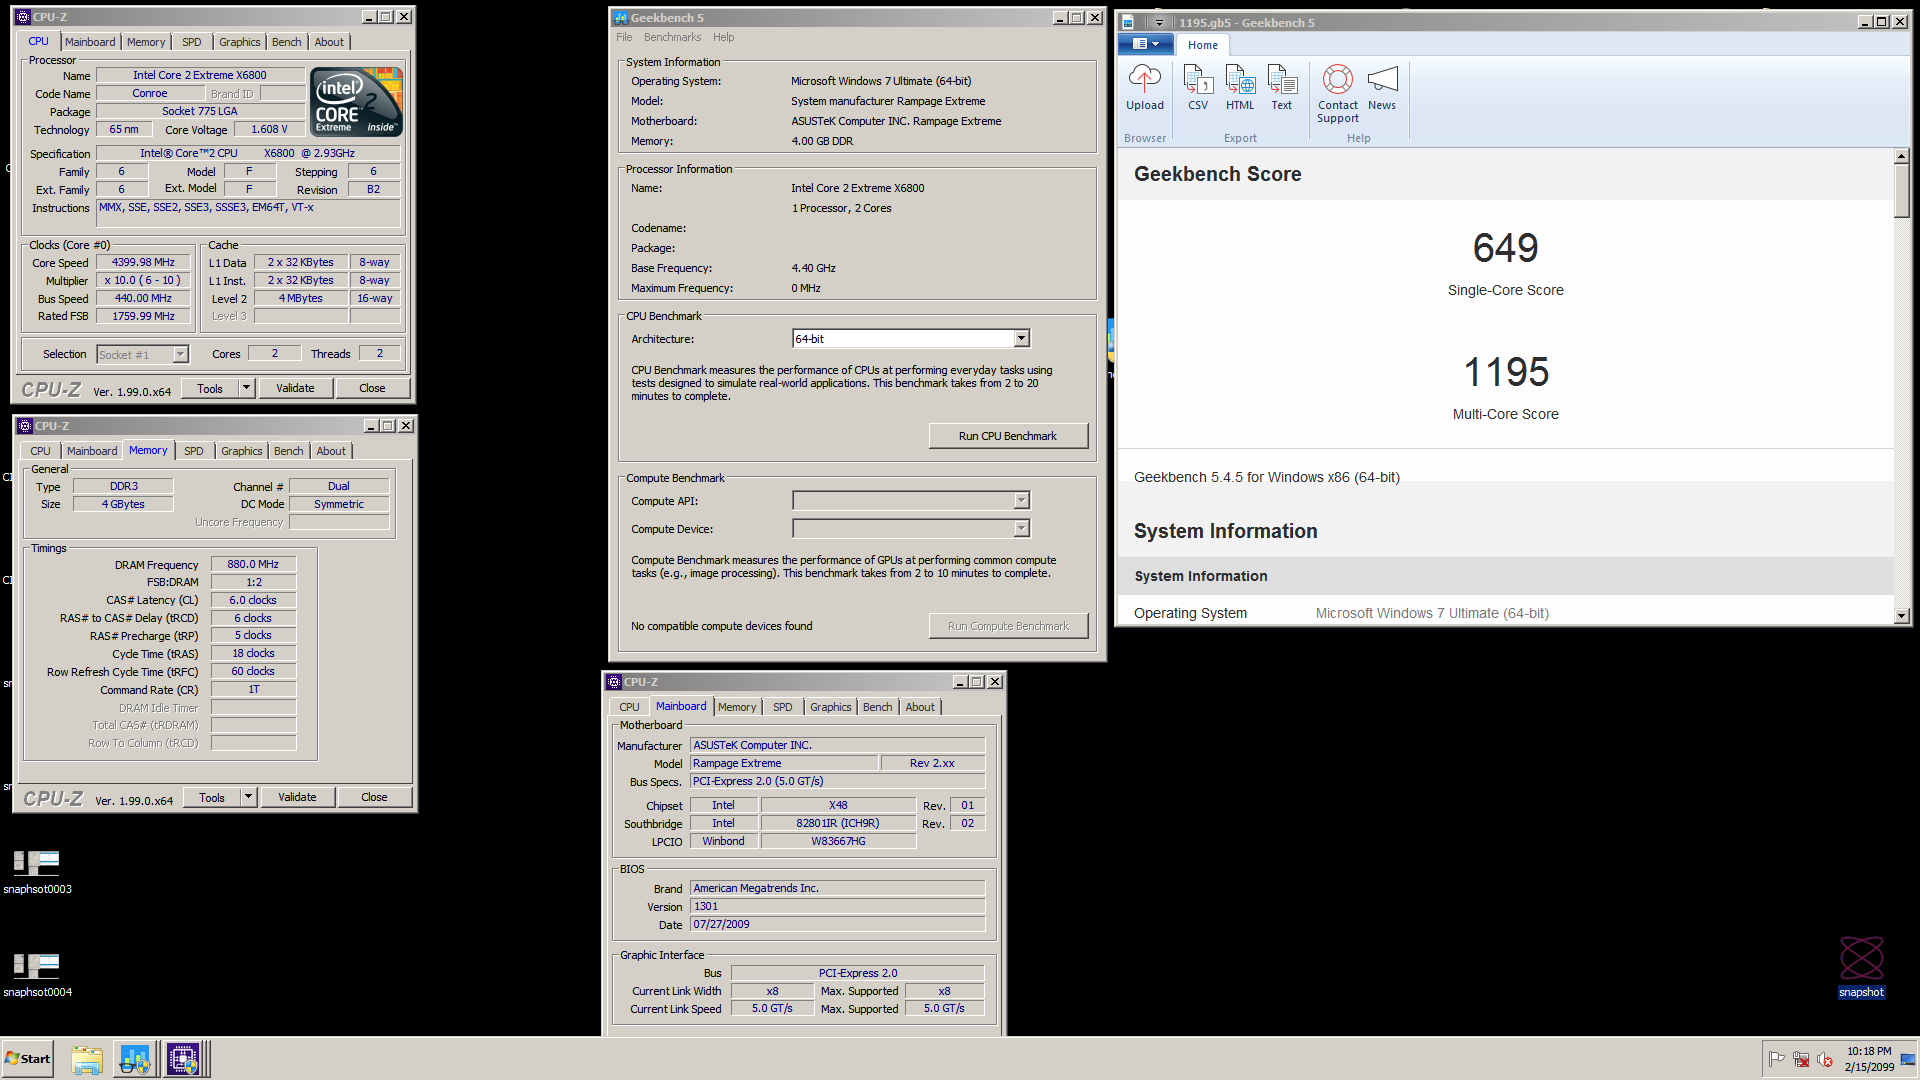The width and height of the screenshot is (1920, 1080).
Task: Click the CAS# Latency 6.0 clocks value
Action: coord(253,600)
